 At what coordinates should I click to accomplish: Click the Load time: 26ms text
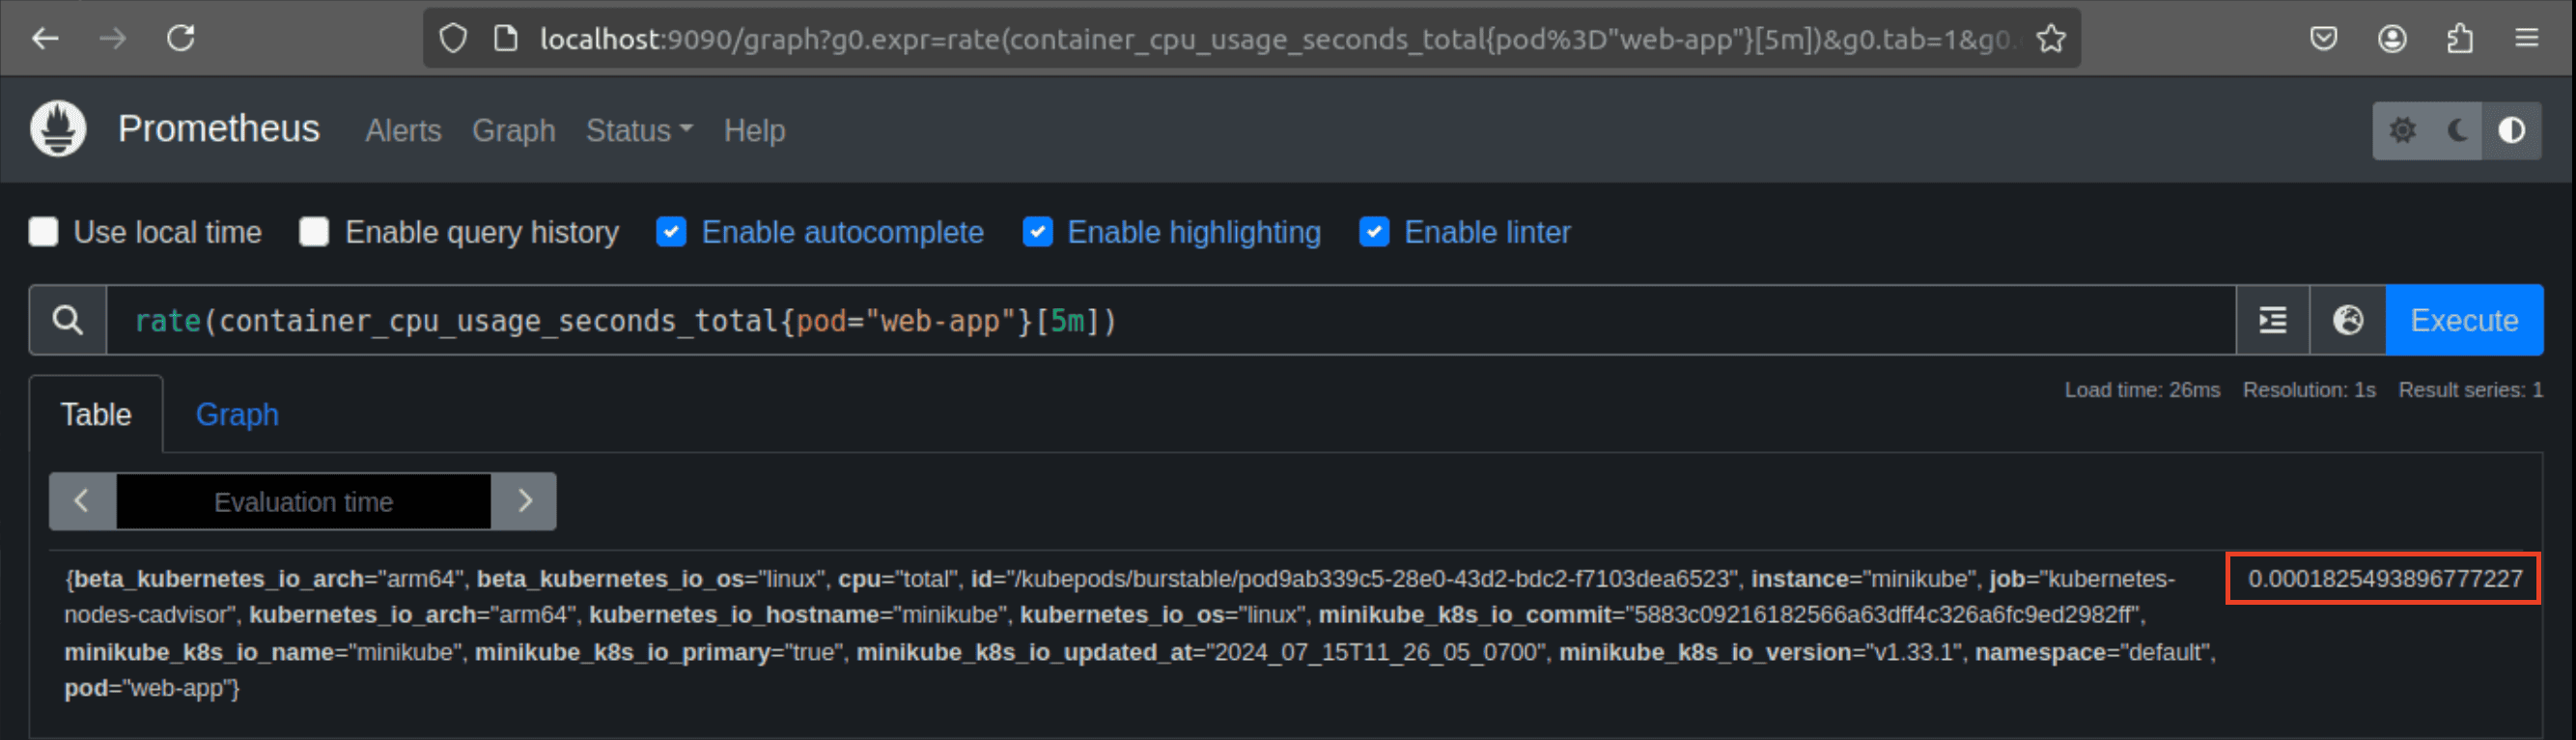tap(2142, 390)
